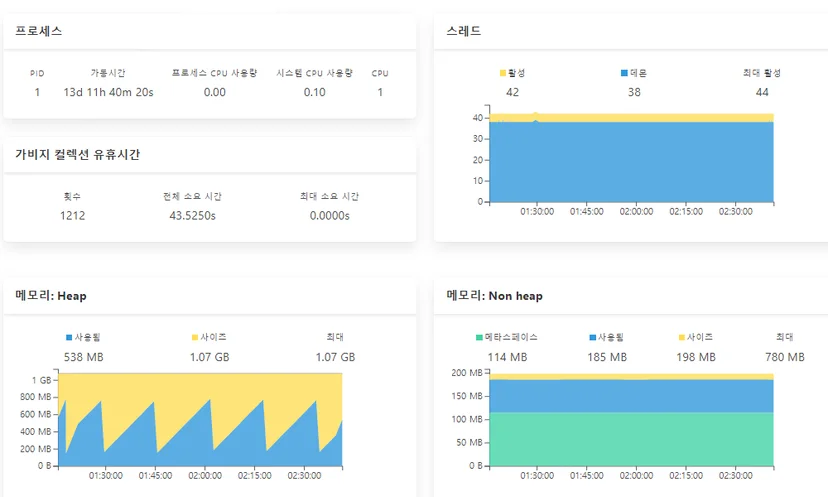Click the PID value 1

tap(37, 92)
